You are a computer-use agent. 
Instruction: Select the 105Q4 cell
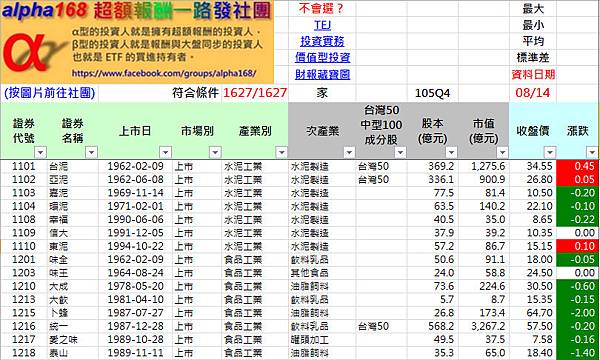[x=432, y=93]
